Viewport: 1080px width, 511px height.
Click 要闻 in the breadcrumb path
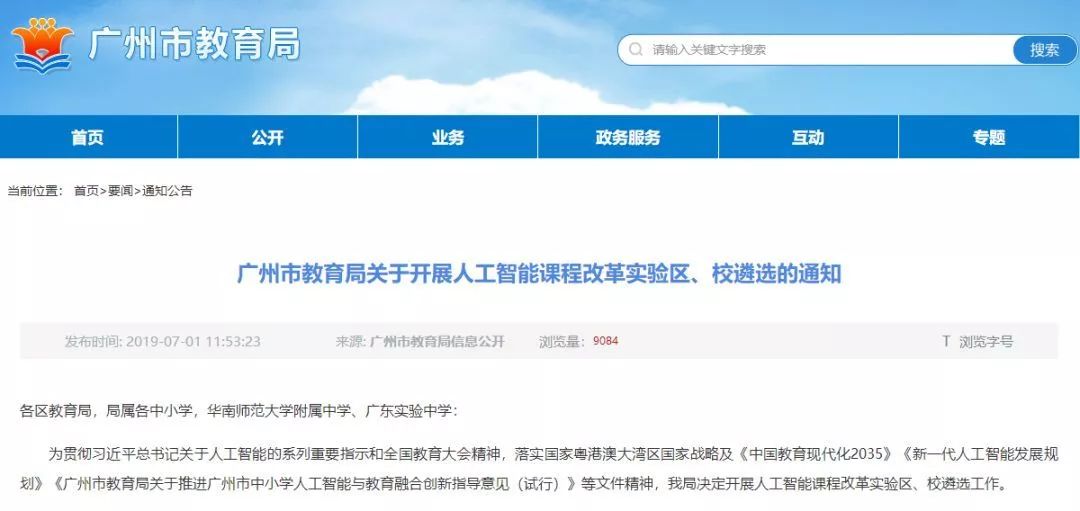click(x=121, y=191)
